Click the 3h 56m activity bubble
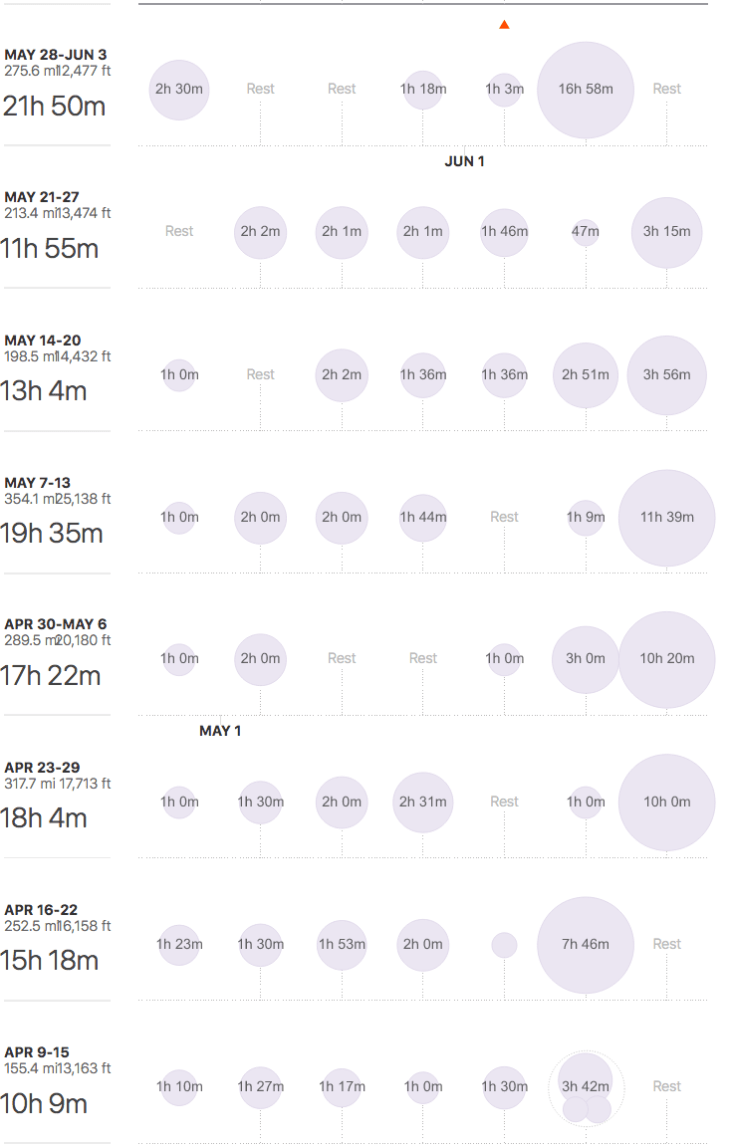Screen dimensions: 729x1148 pos(666,375)
